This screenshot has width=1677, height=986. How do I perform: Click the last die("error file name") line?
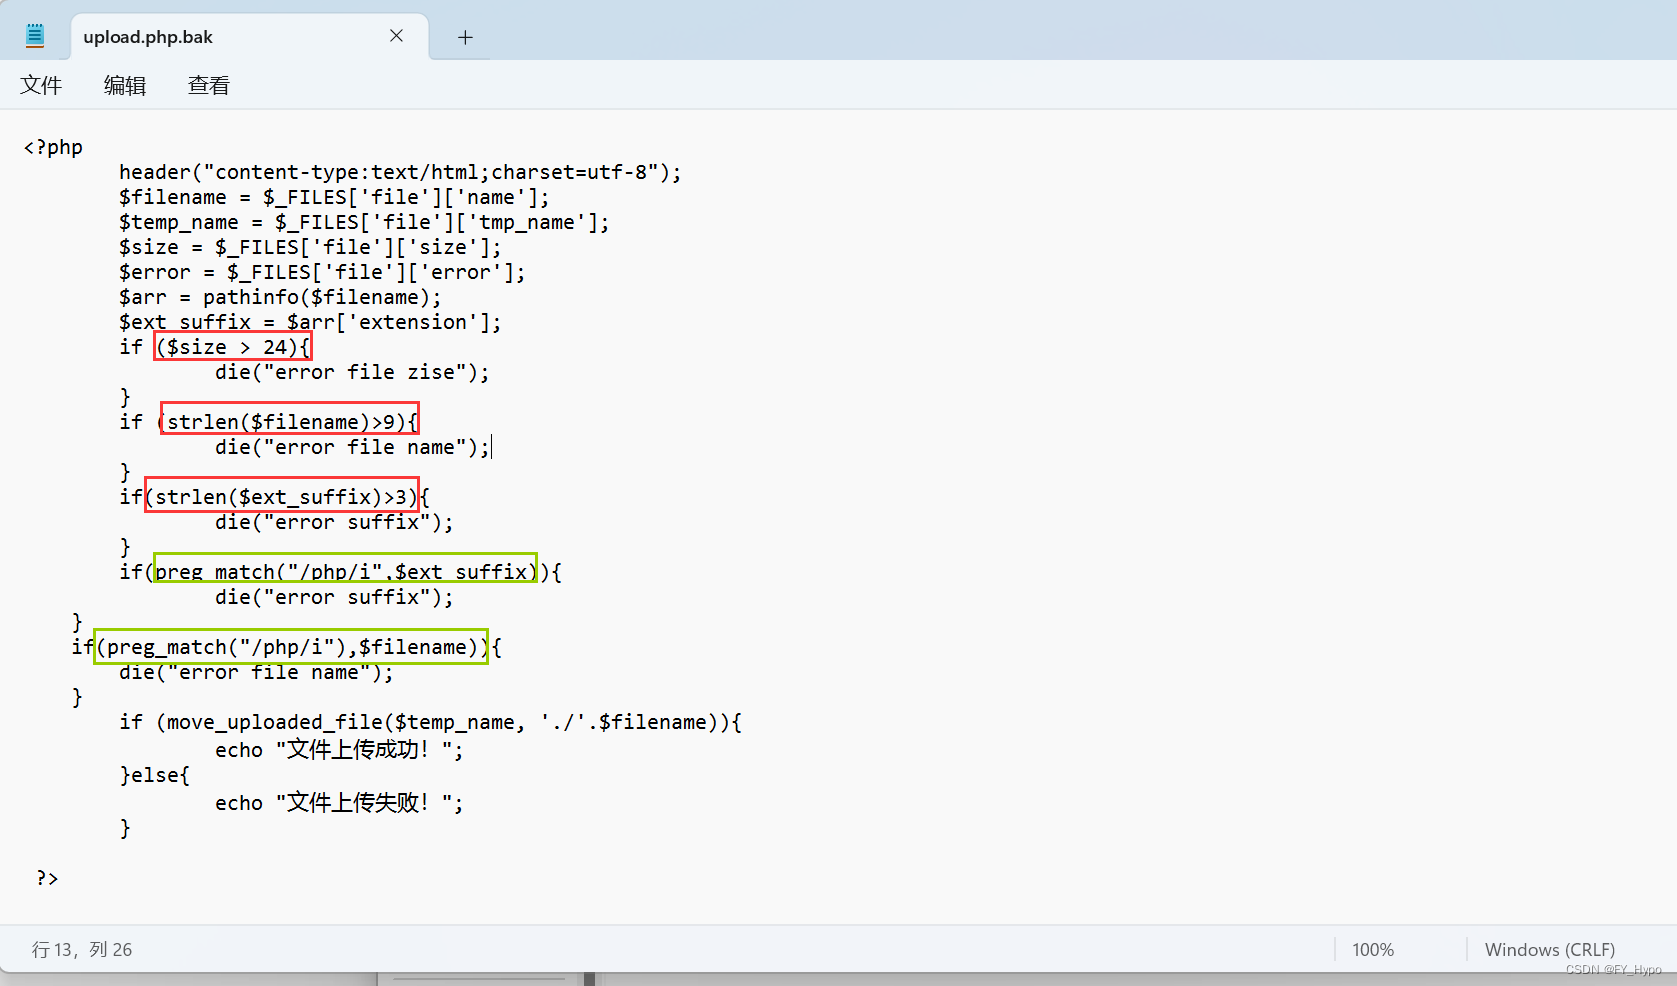[256, 672]
